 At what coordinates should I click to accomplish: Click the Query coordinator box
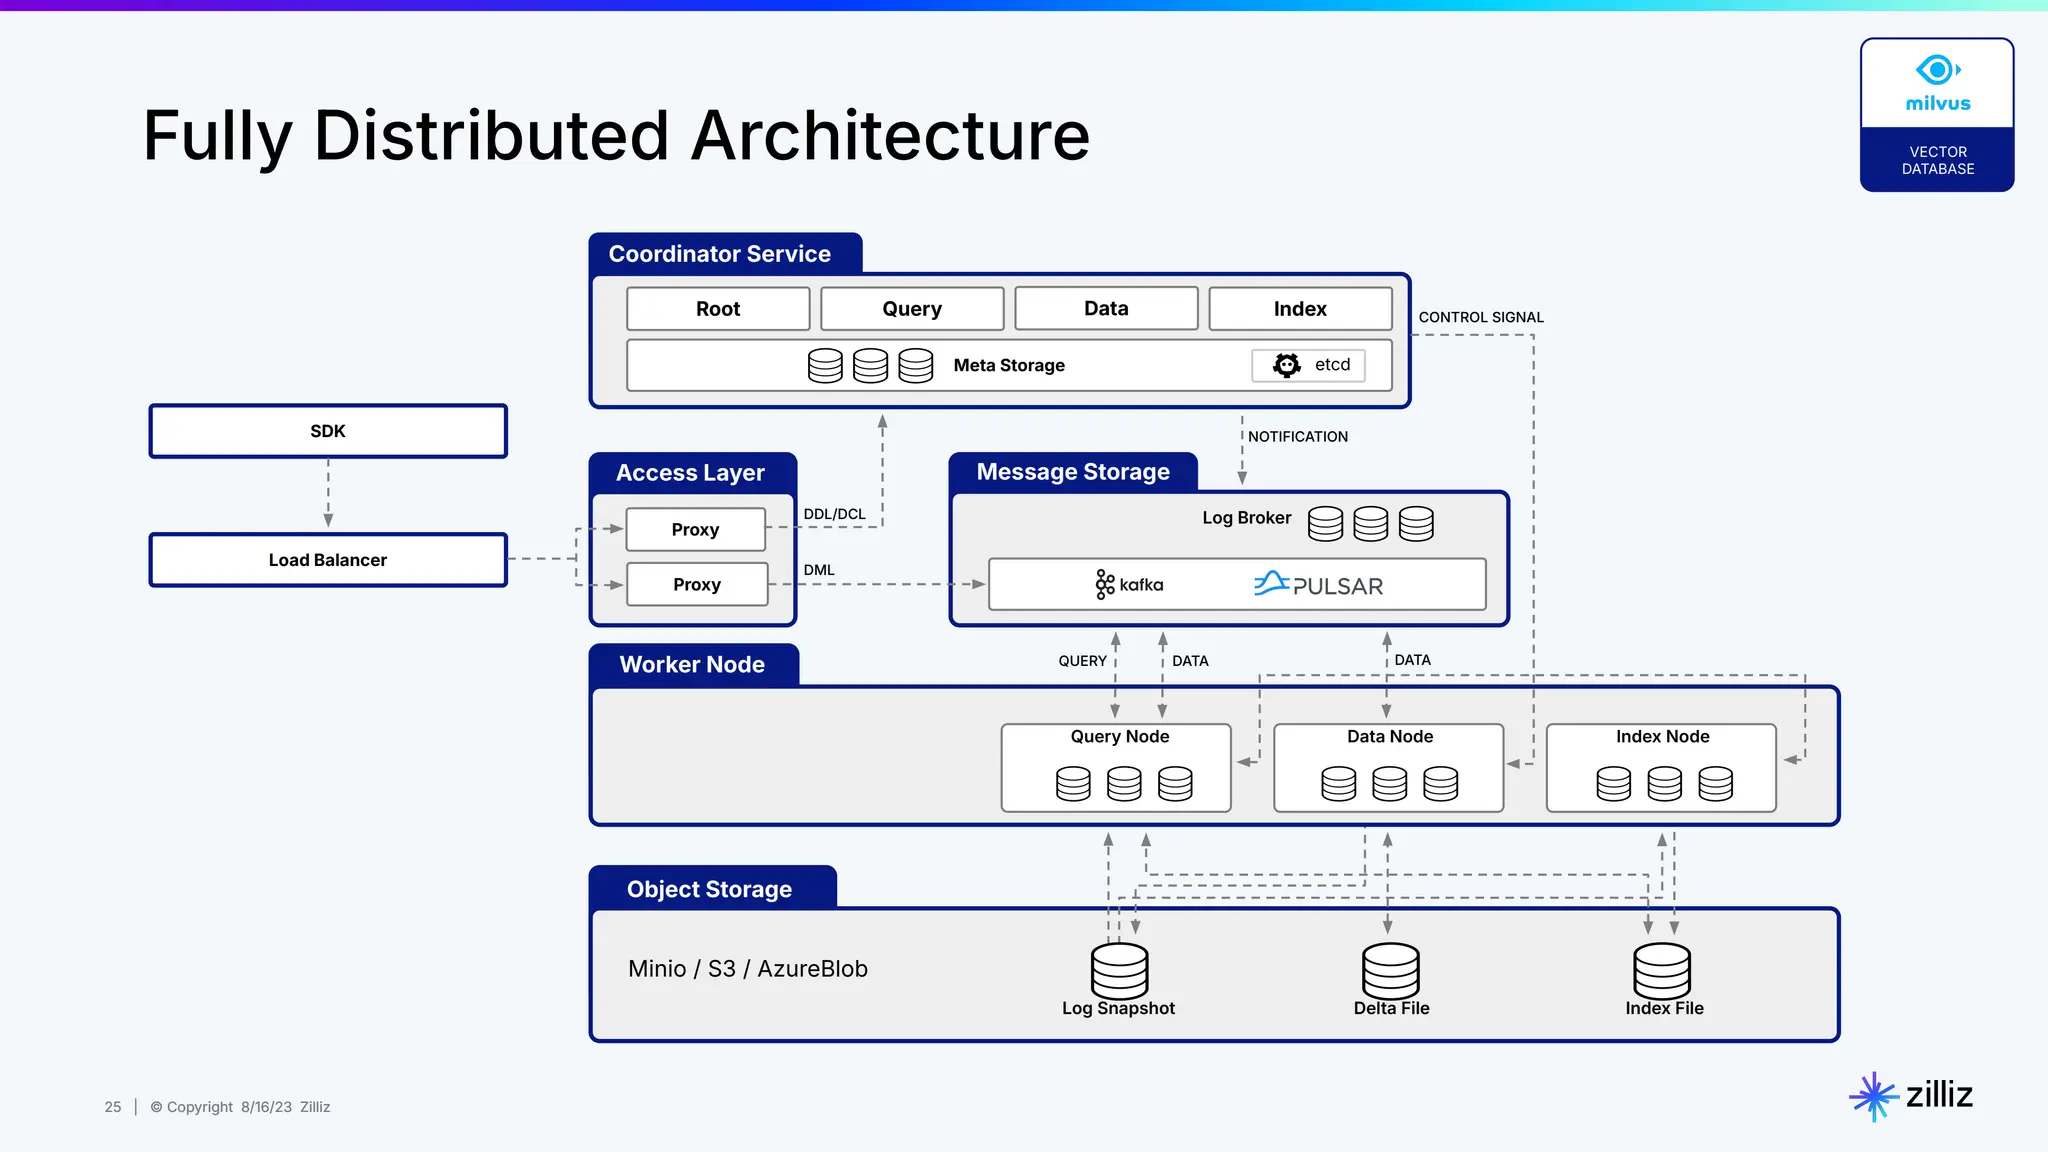point(912,309)
